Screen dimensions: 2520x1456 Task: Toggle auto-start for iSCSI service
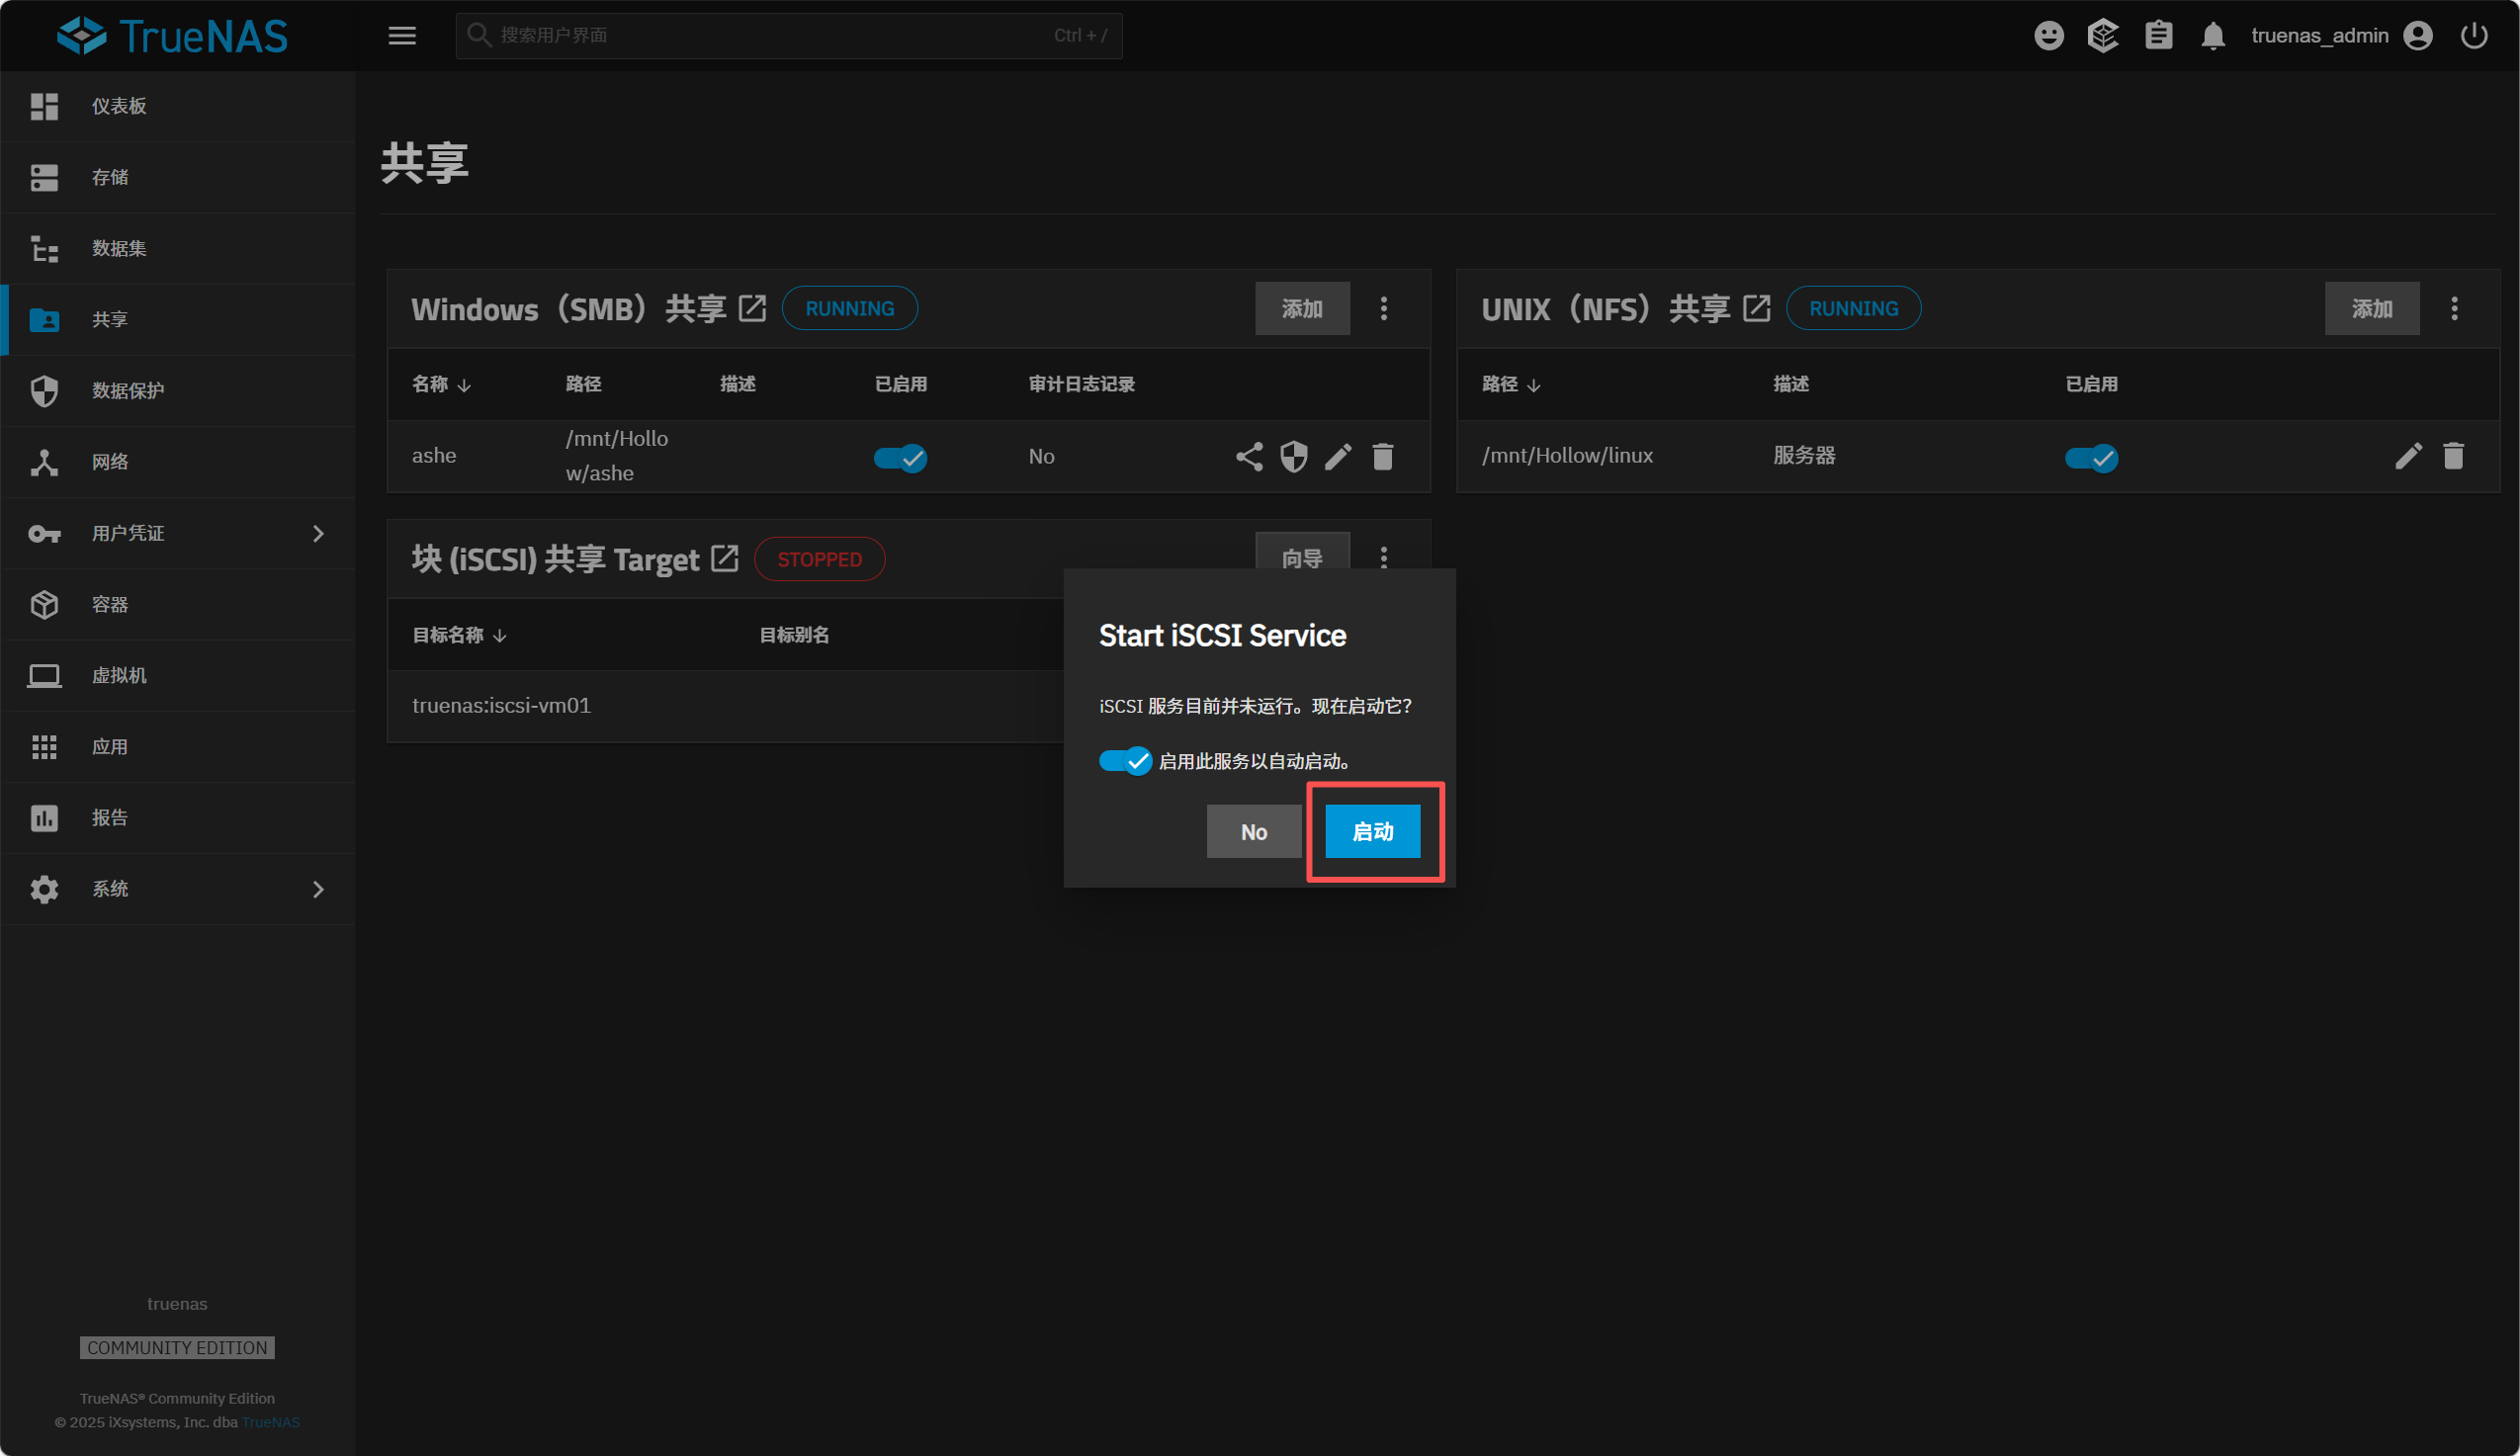(1125, 761)
